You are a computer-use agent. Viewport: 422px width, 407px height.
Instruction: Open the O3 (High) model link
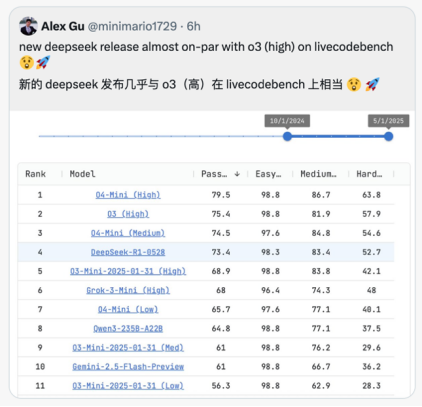click(128, 214)
